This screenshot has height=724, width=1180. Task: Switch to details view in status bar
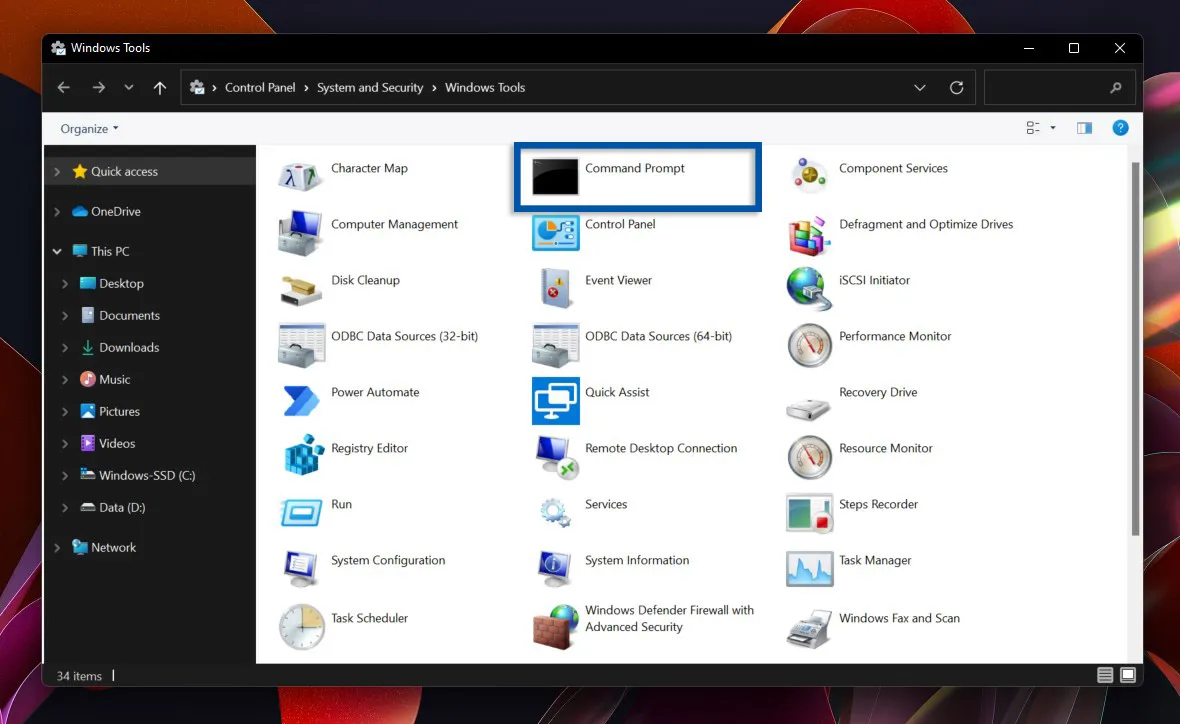click(x=1105, y=675)
